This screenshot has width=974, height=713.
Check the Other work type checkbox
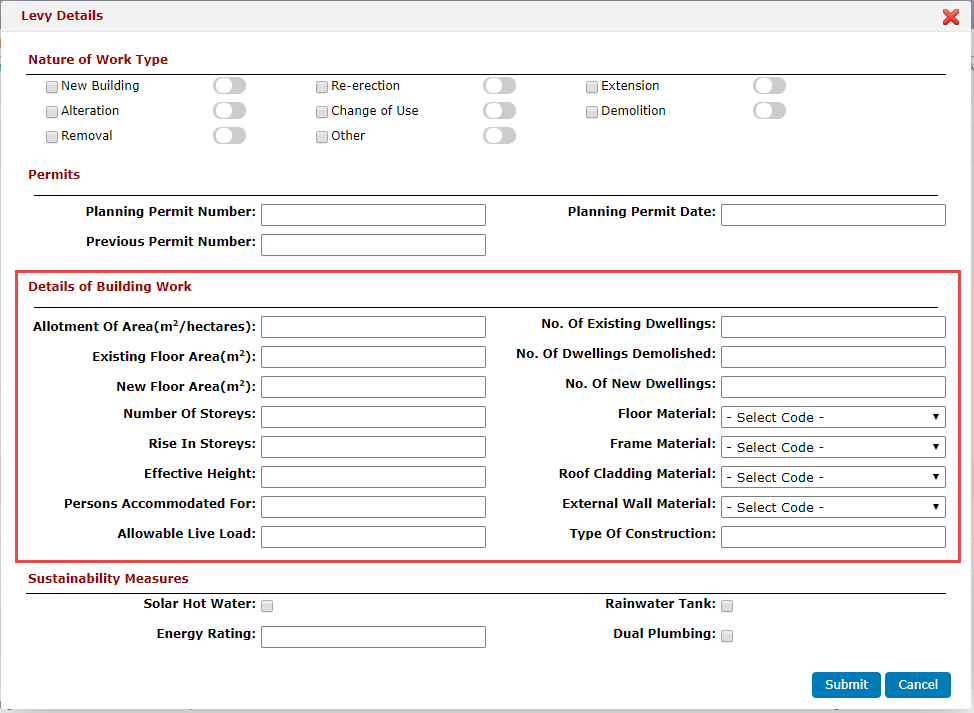(x=322, y=137)
